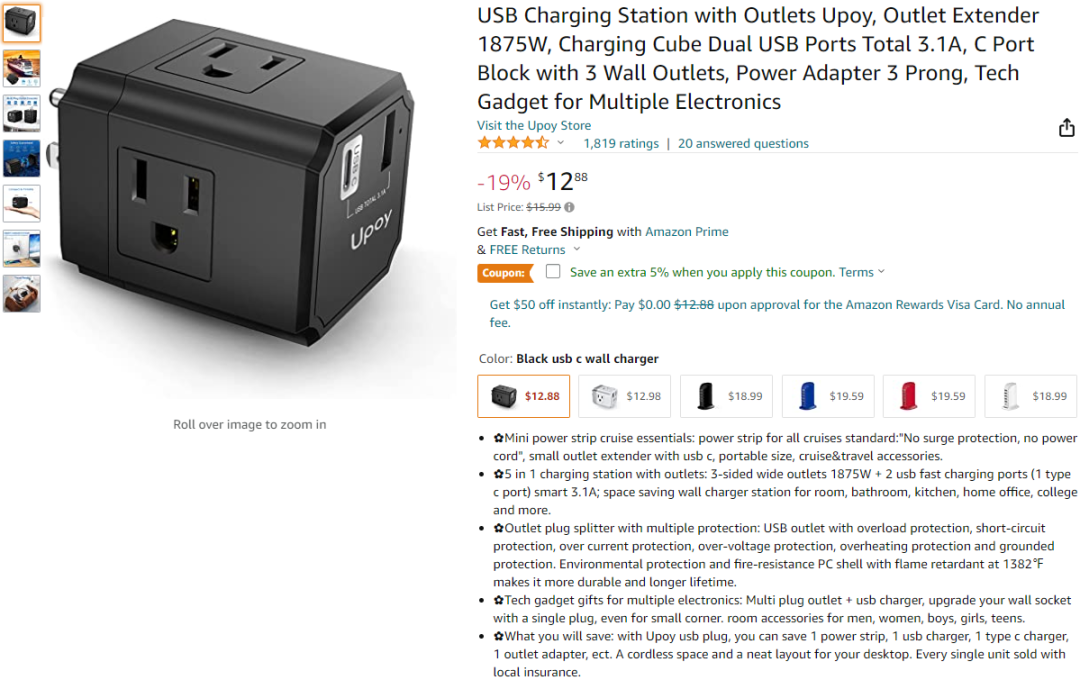Show the hand-holding-charger thumbnail

(21, 203)
